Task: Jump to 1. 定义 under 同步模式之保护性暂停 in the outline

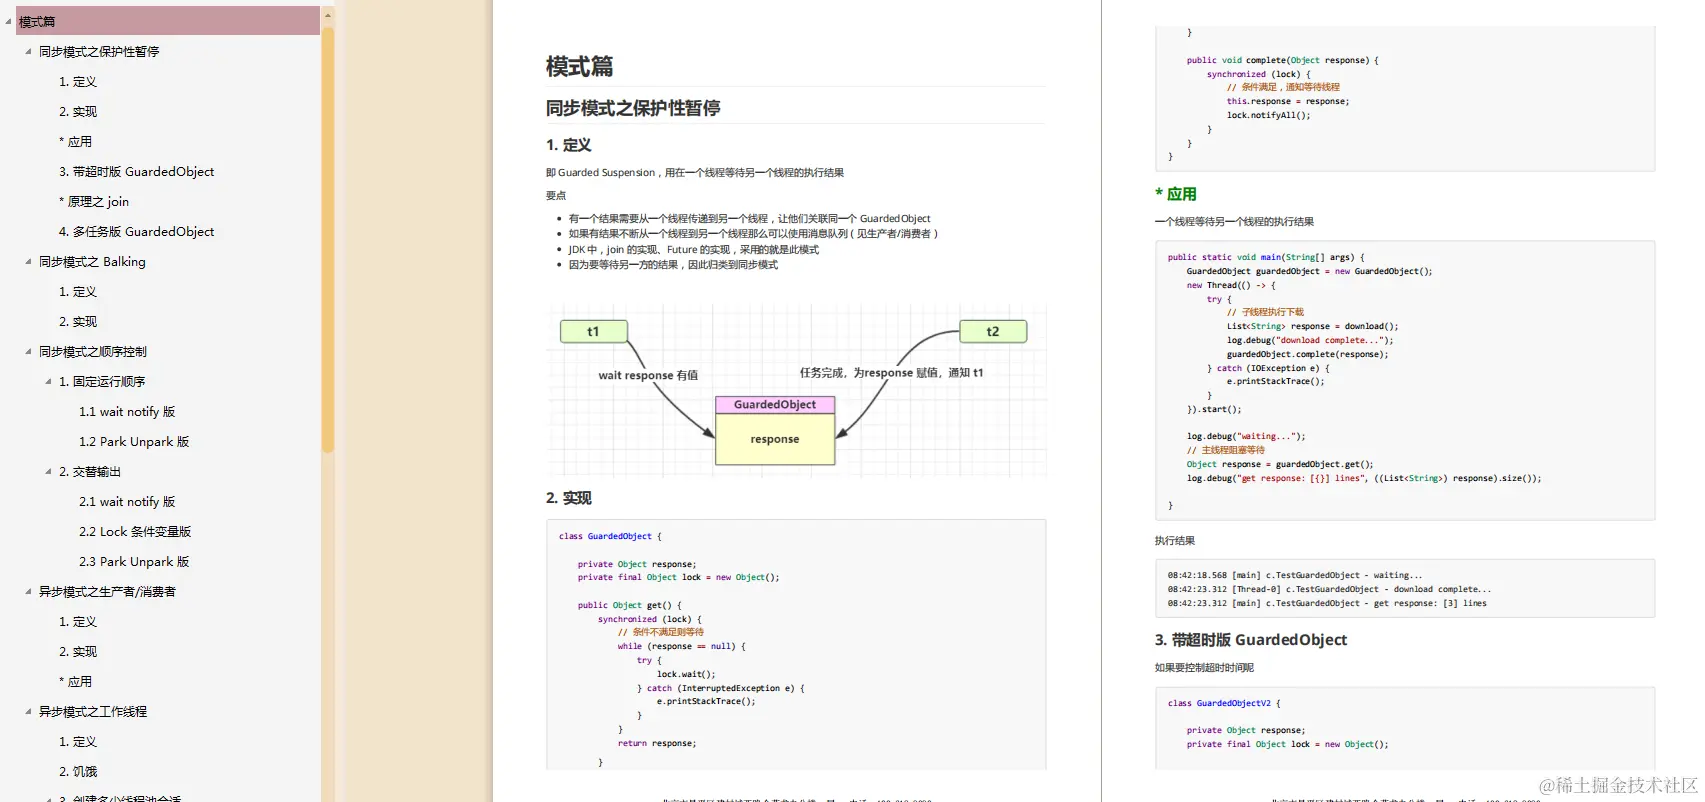Action: [78, 81]
